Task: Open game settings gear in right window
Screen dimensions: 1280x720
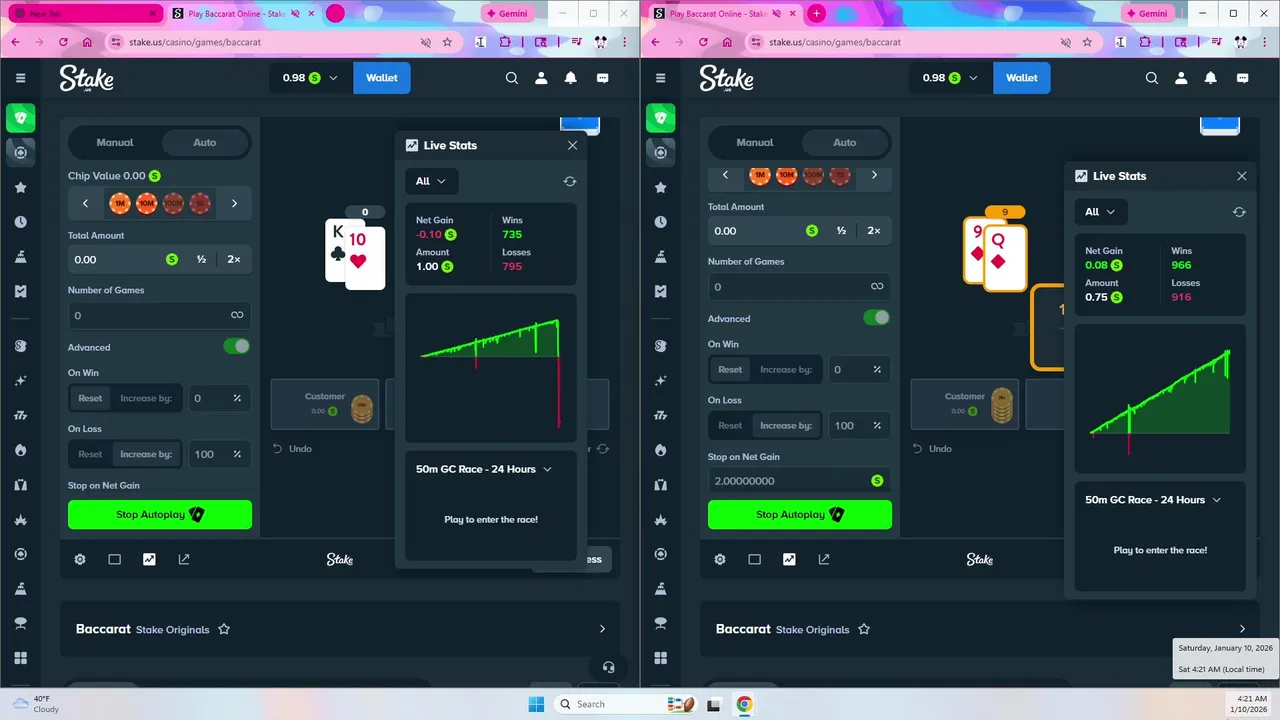Action: click(x=720, y=559)
